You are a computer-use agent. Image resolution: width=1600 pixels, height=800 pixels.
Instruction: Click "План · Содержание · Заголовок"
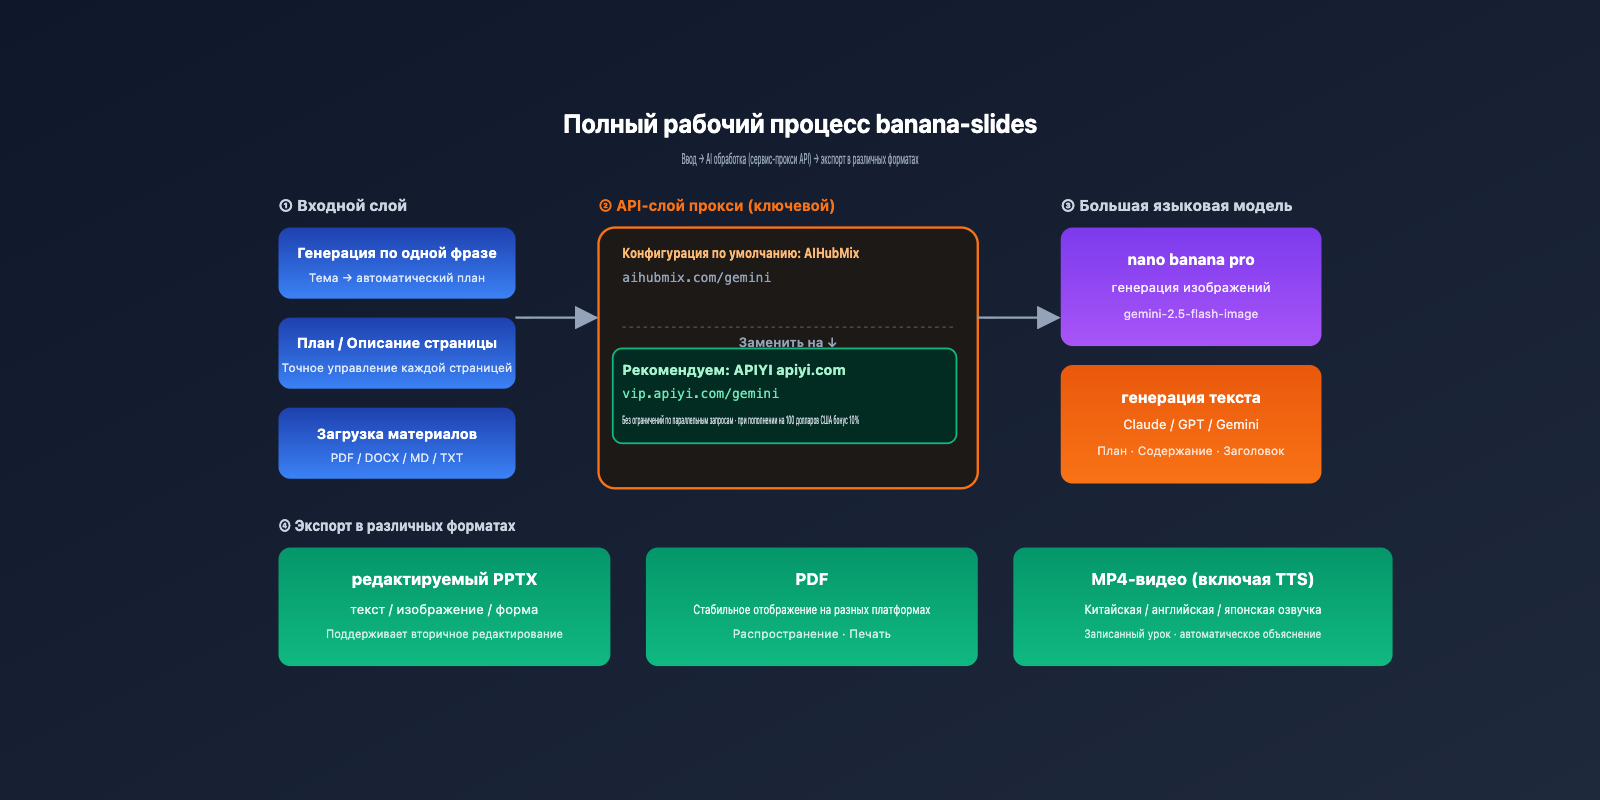(1191, 451)
